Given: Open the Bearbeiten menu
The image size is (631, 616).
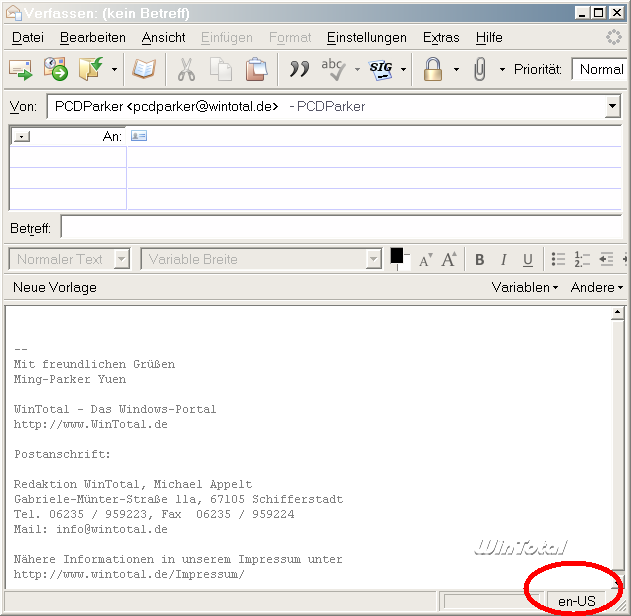Looking at the screenshot, I should 93,37.
